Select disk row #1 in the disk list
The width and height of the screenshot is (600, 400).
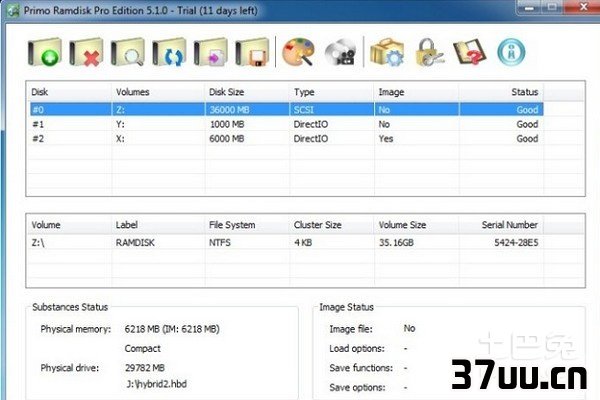286,124
